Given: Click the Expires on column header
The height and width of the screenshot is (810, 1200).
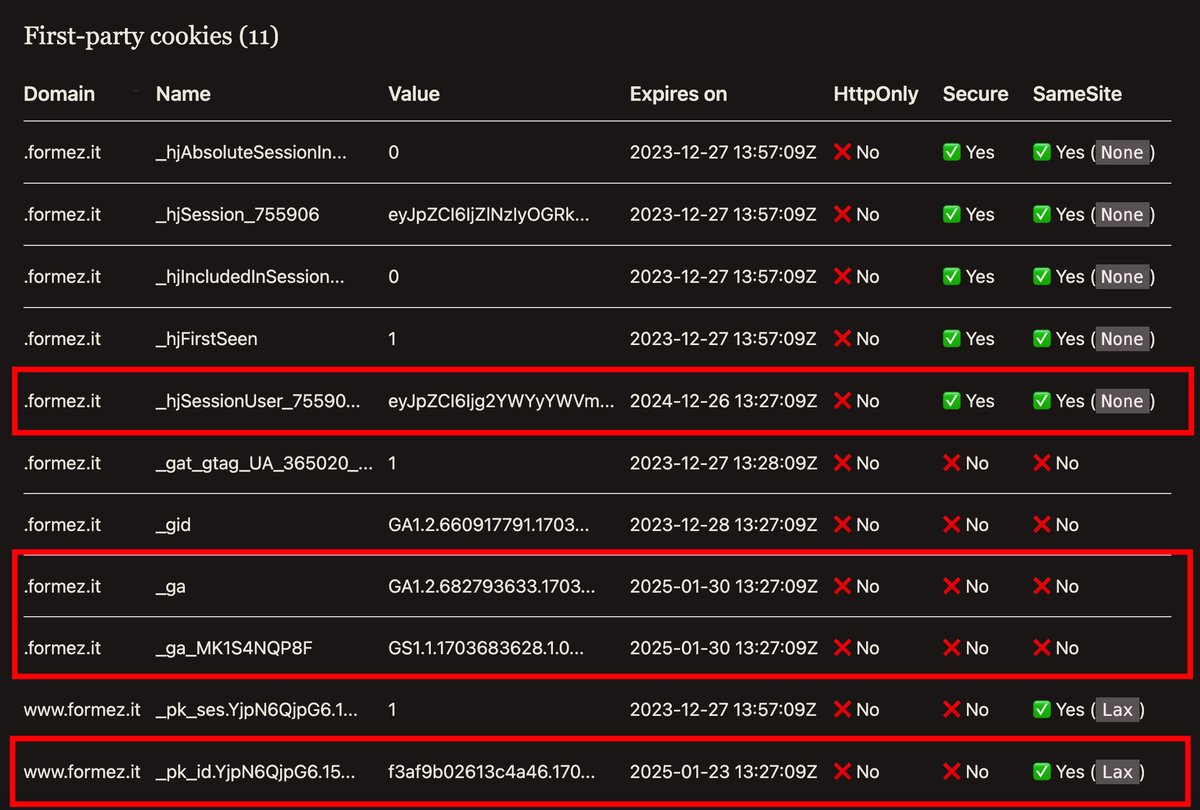Looking at the screenshot, I should point(678,94).
